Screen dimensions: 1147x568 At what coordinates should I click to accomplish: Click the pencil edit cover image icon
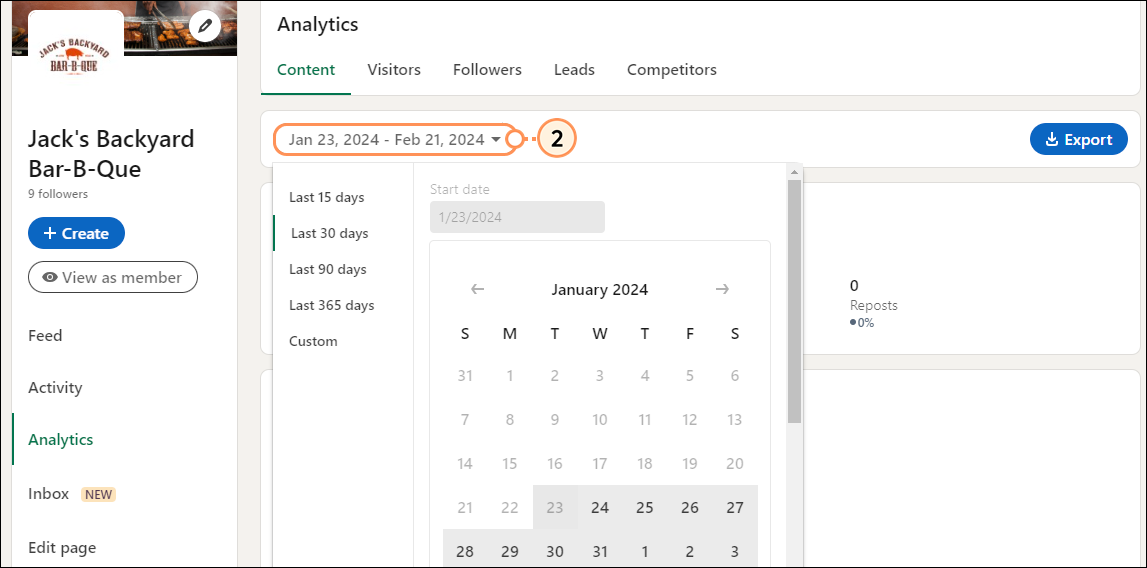[x=205, y=26]
